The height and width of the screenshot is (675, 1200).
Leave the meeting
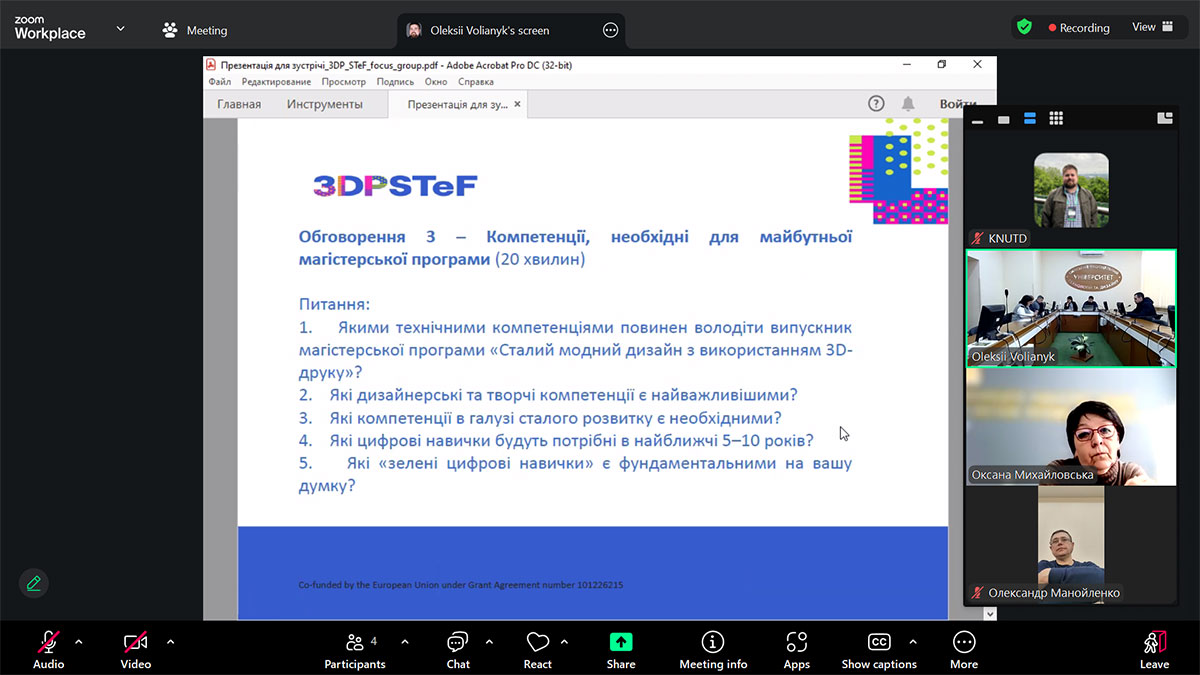click(x=1154, y=648)
